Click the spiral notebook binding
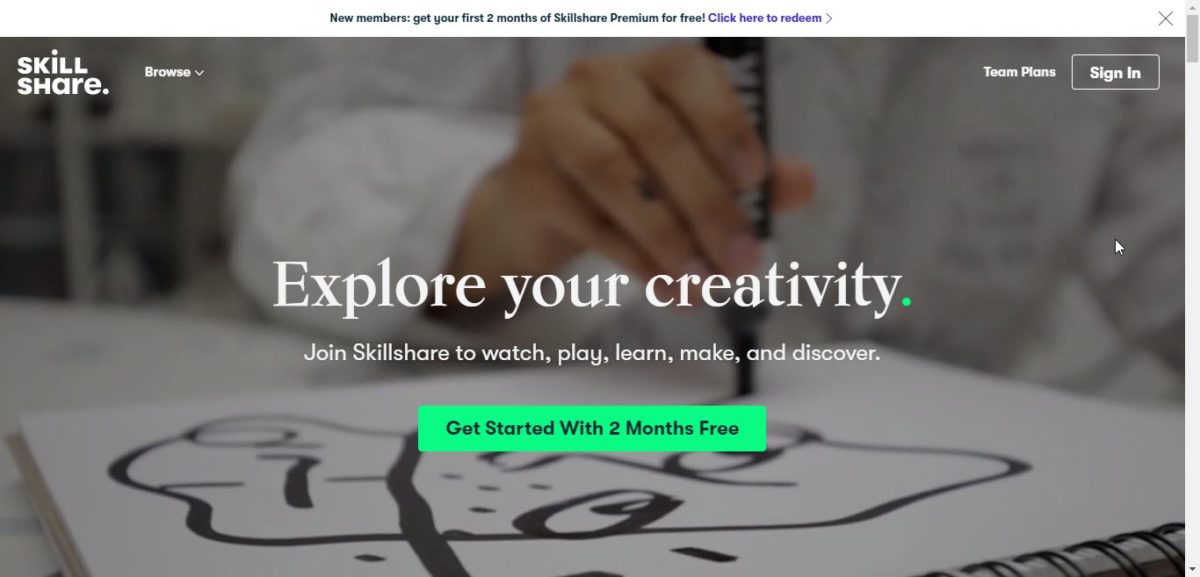This screenshot has height=577, width=1200. (1130, 545)
